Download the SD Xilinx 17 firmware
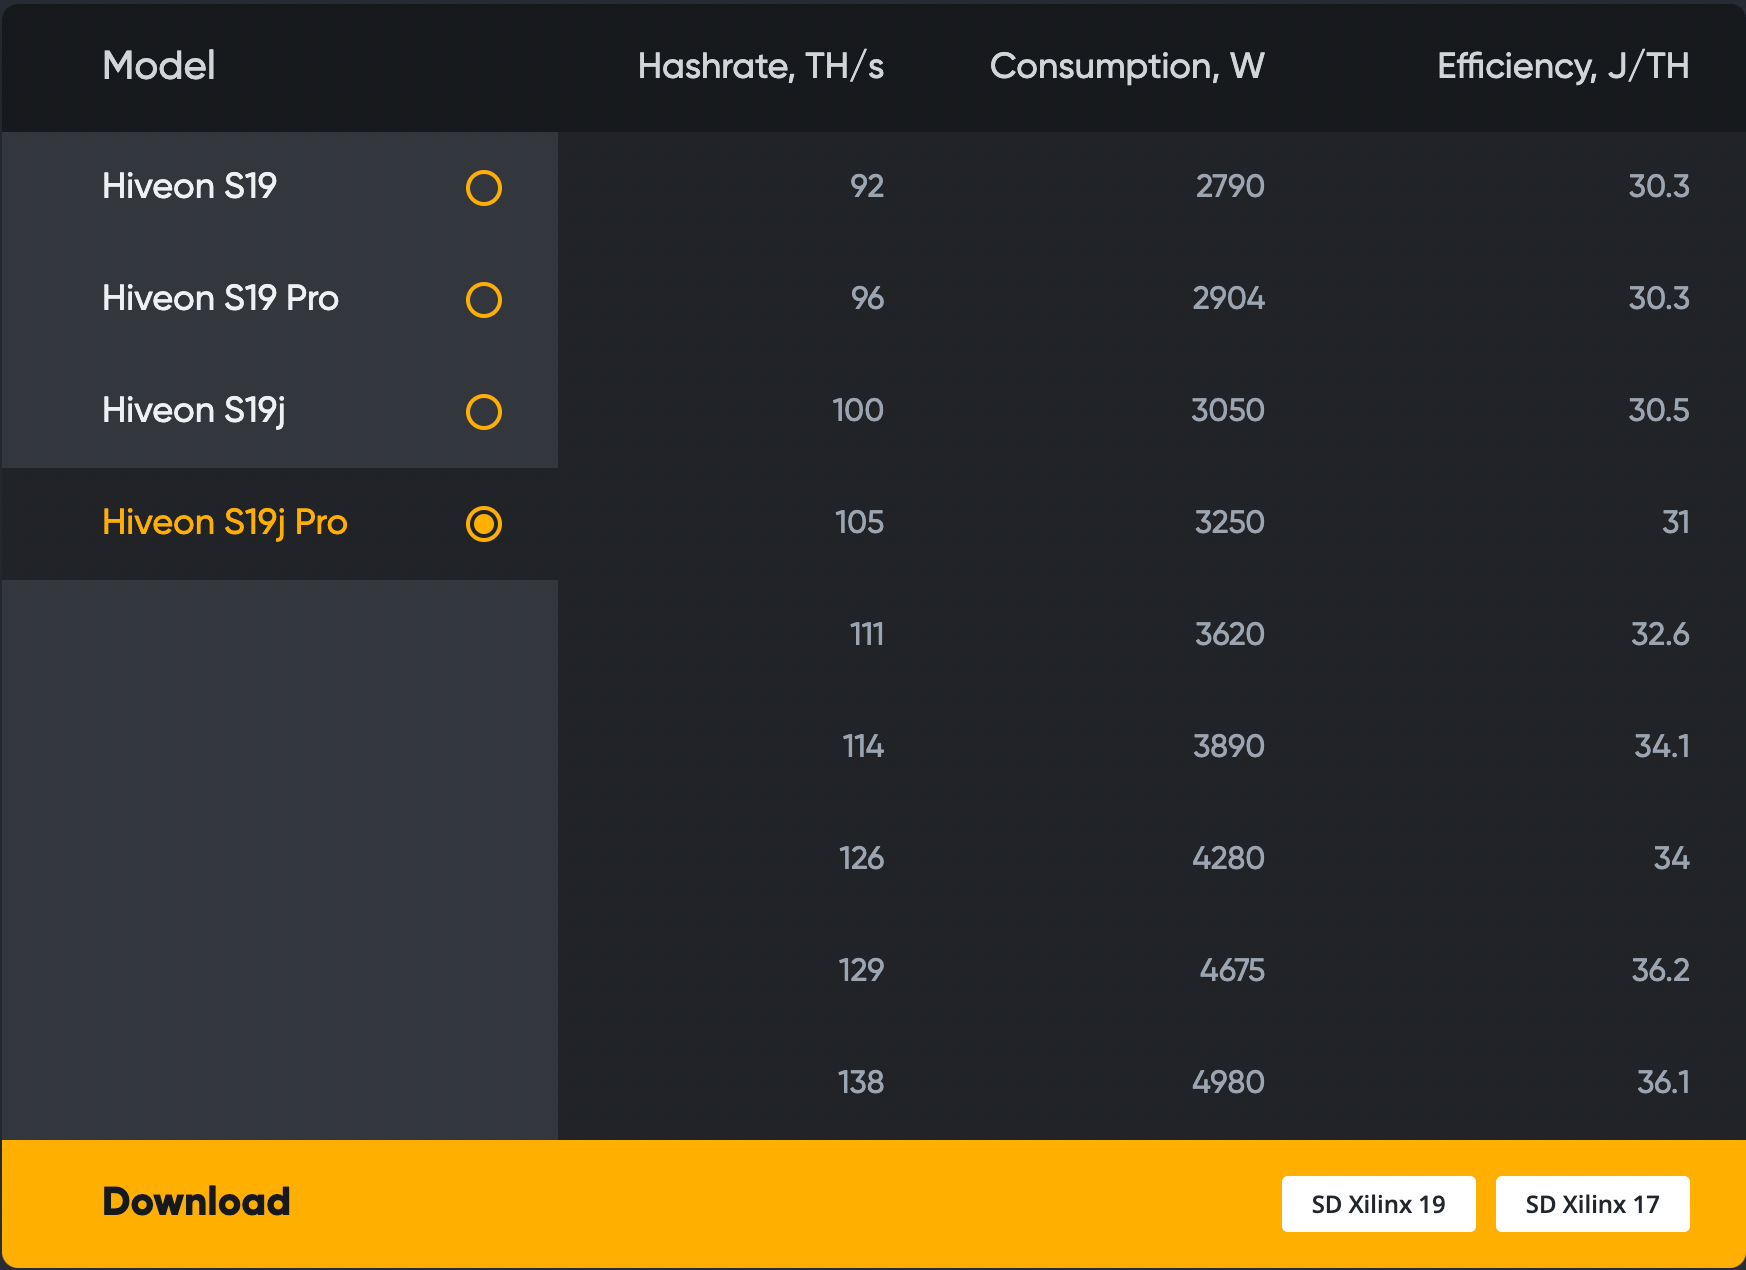 [1592, 1204]
